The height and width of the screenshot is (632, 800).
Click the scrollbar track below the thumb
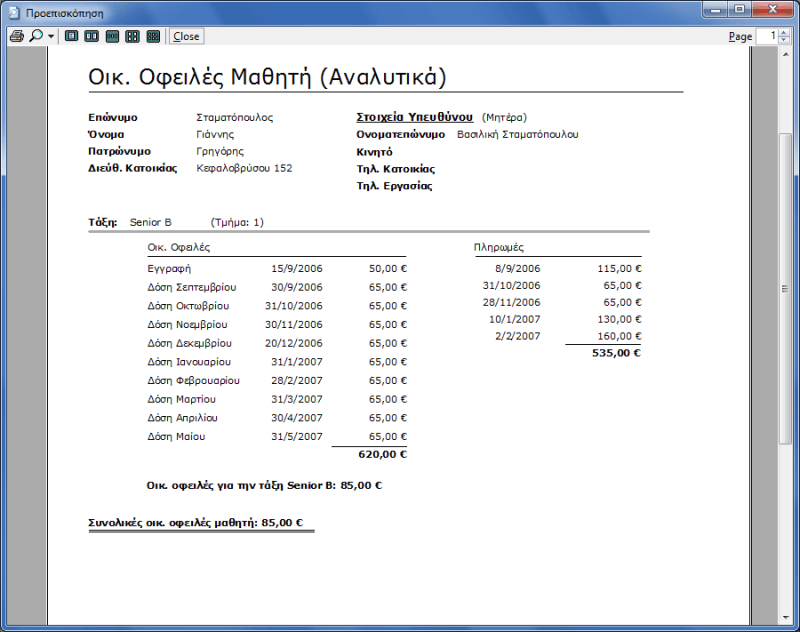click(x=787, y=530)
